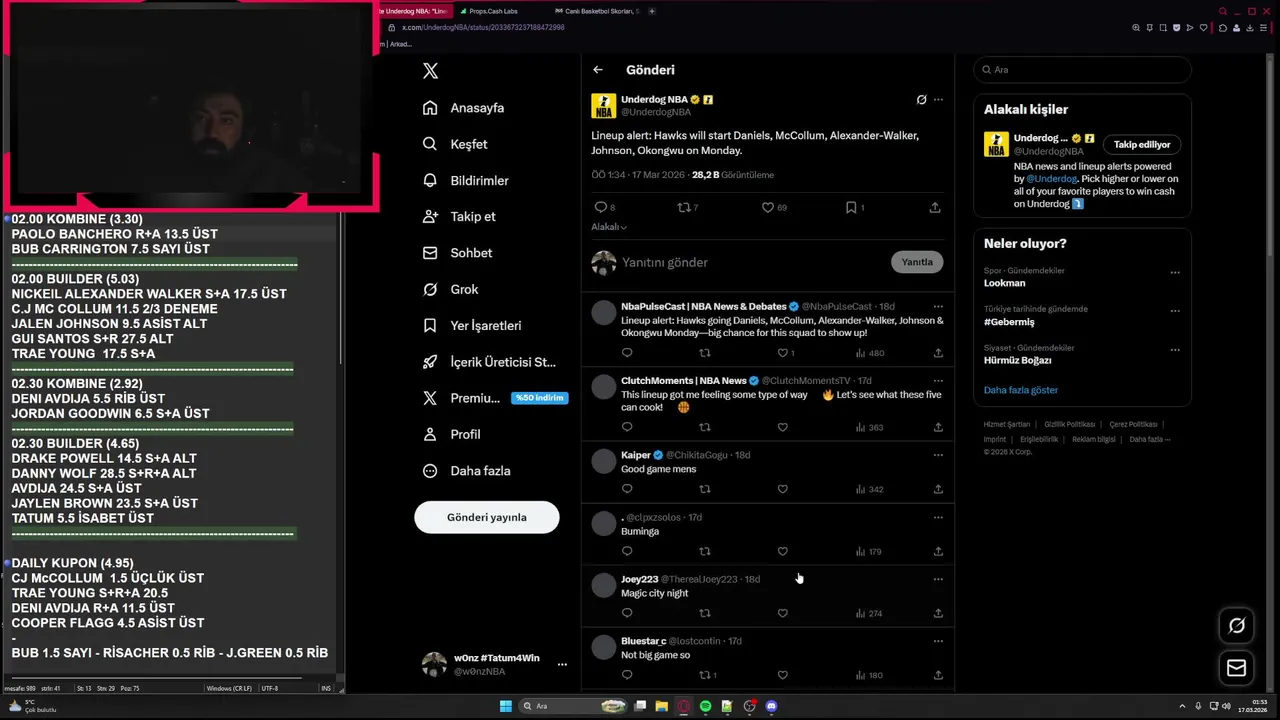Open File Explorer from the taskbar

point(661,706)
